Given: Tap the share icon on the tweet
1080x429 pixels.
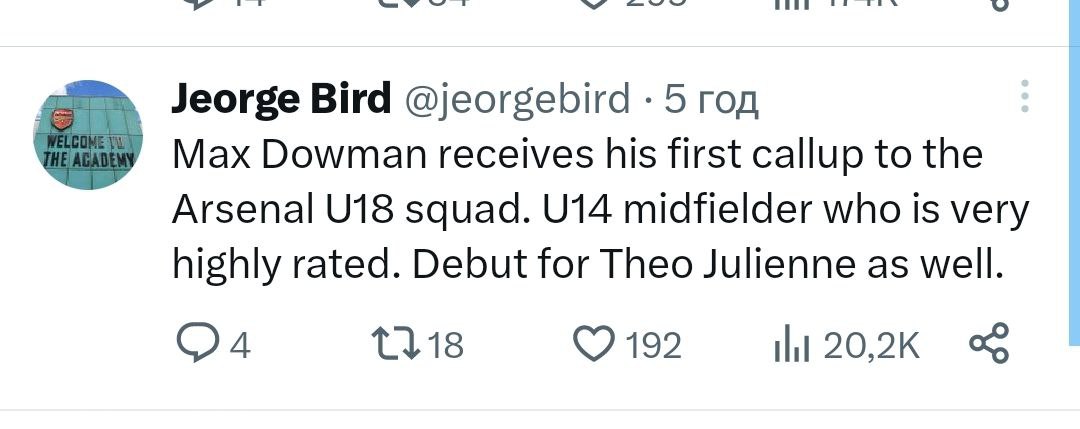Looking at the screenshot, I should 990,344.
